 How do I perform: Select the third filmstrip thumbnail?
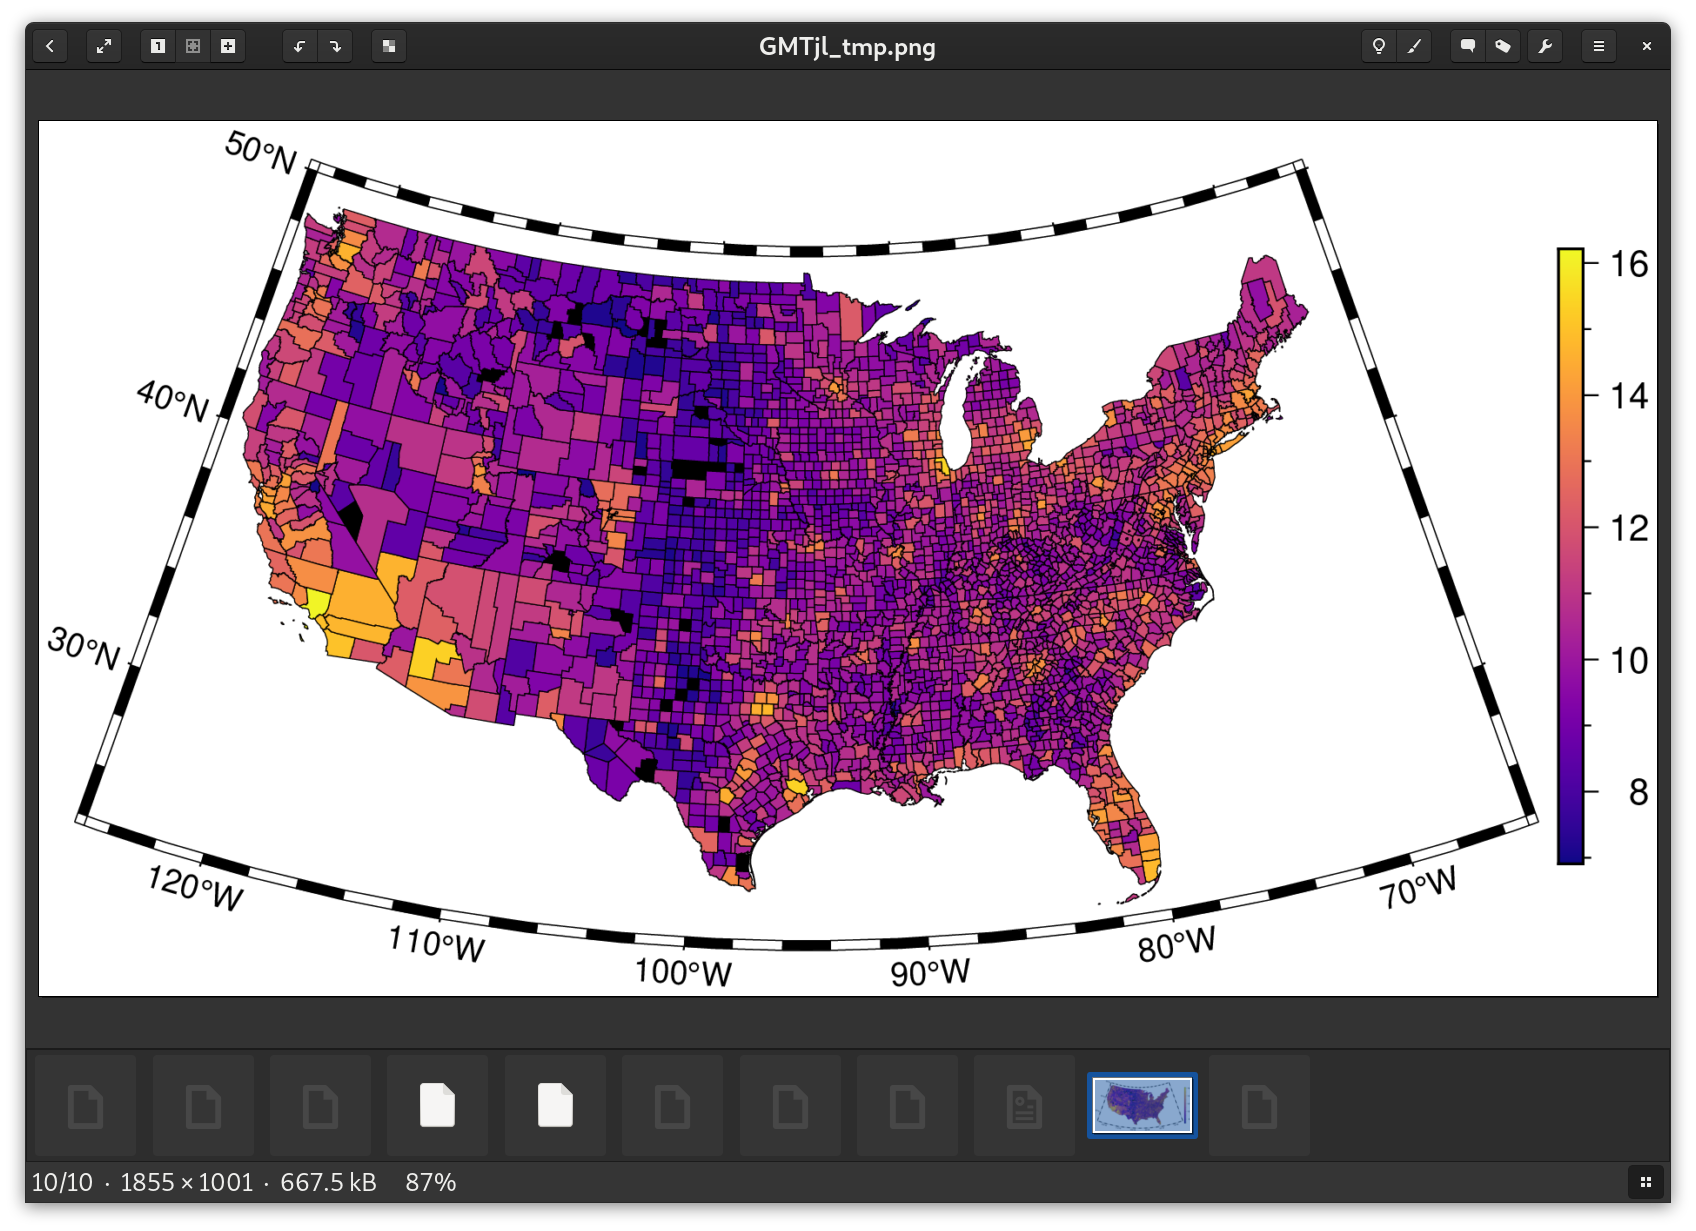[321, 1106]
